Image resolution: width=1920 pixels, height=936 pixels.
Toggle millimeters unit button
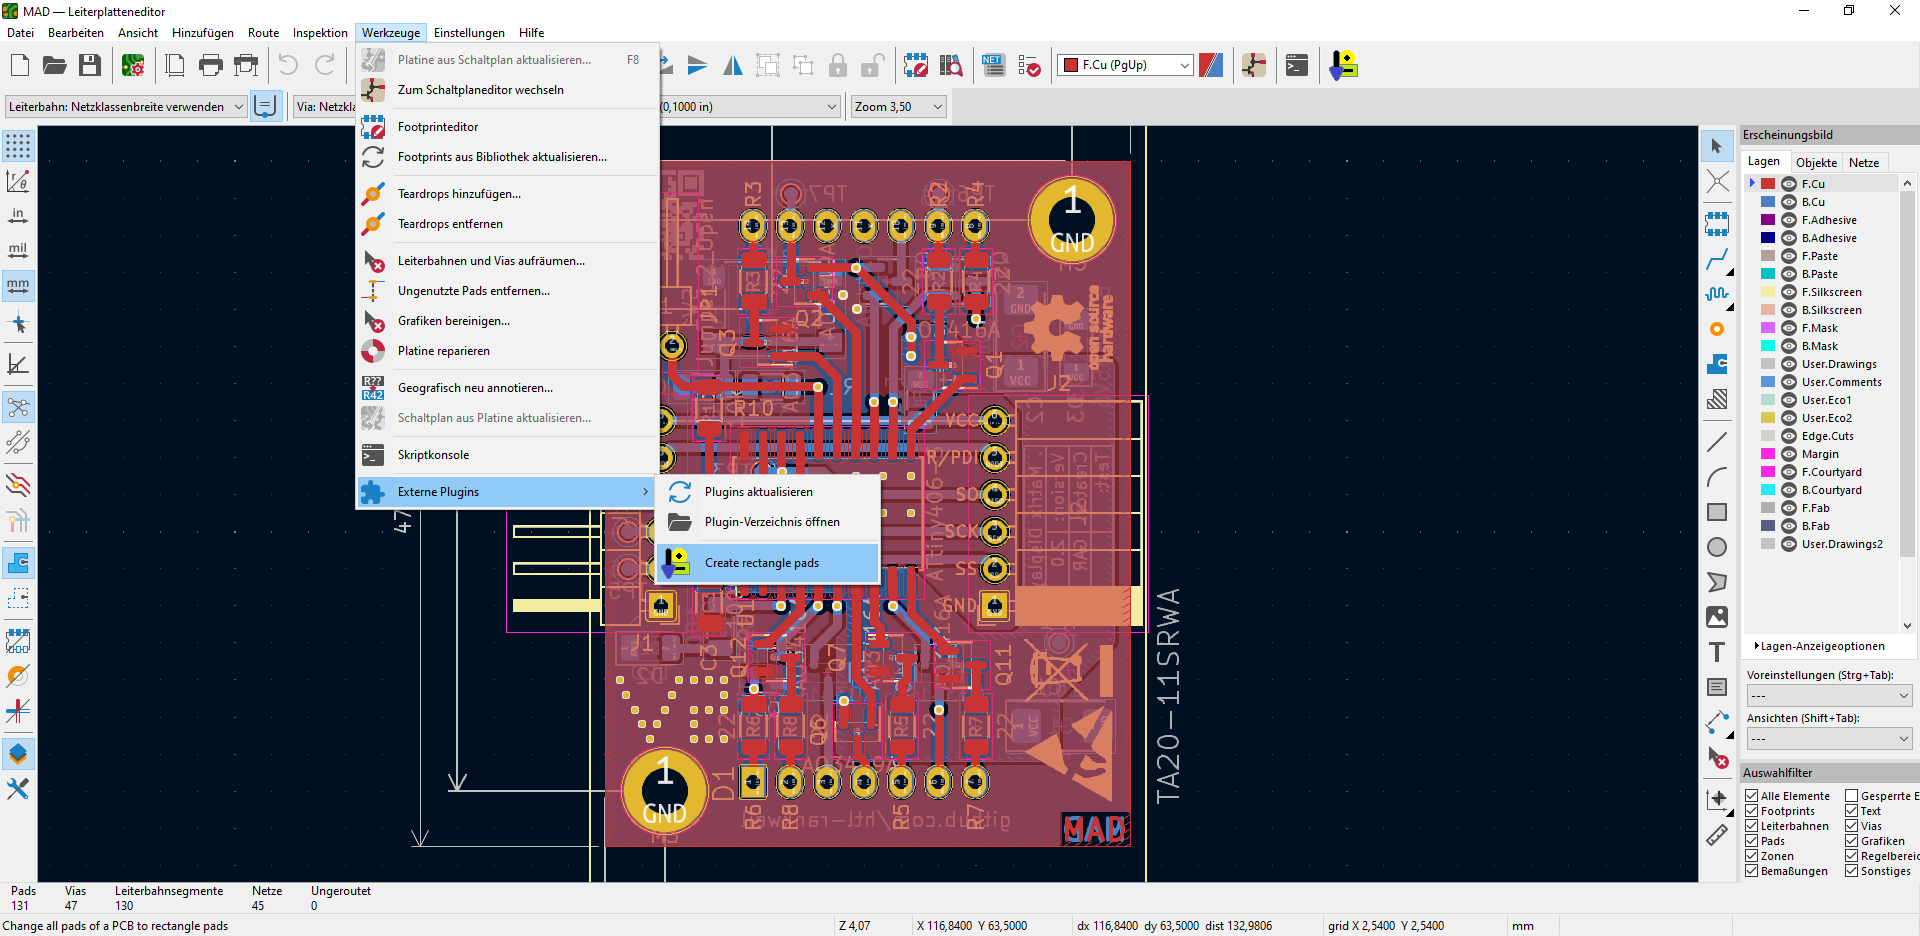(18, 286)
